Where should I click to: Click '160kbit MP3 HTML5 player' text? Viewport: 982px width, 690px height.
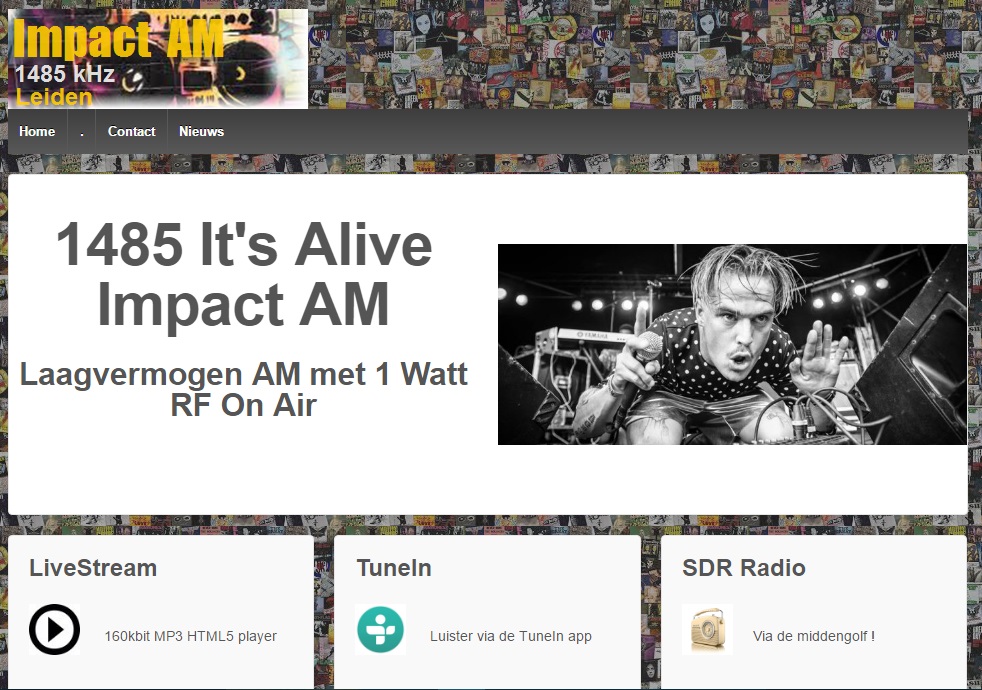(190, 636)
